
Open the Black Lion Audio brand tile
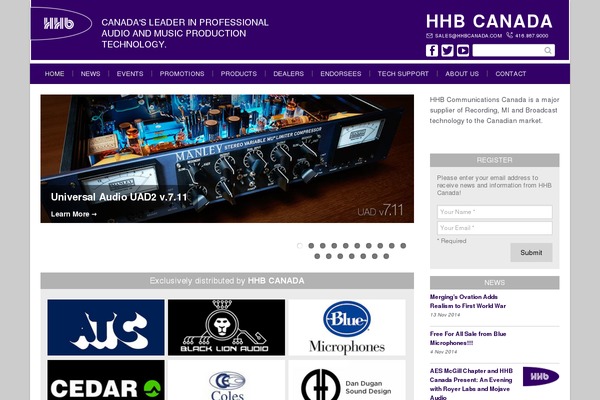[x=227, y=327]
